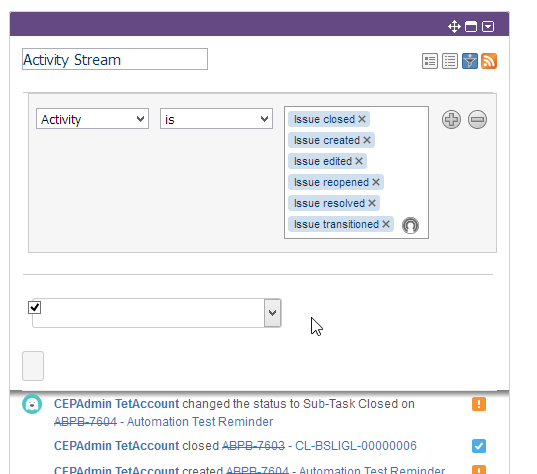Image resolution: width=537 pixels, height=474 pixels.
Task: Maximize the Activity Stream gadget
Action: coord(471,26)
